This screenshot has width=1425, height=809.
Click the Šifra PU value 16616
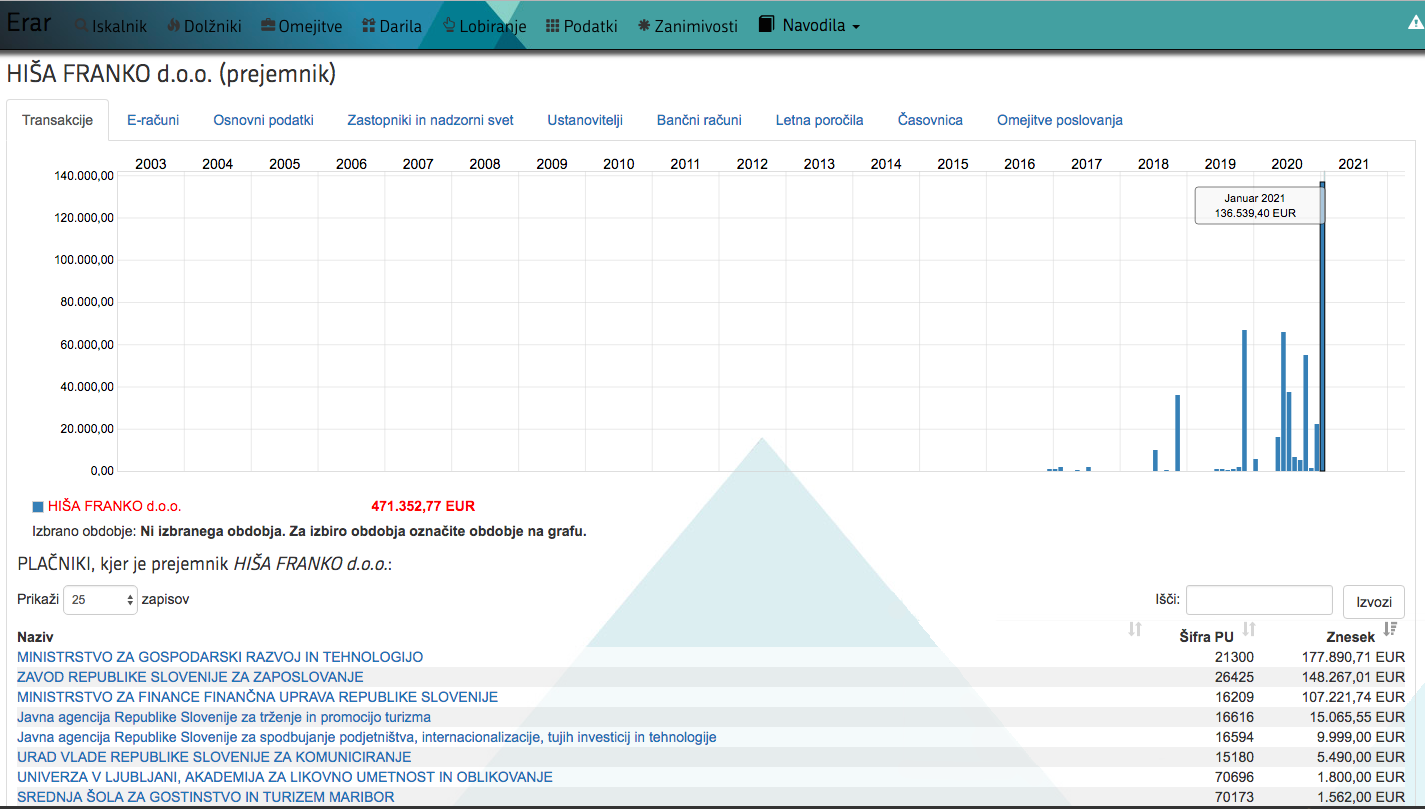pyautogui.click(x=1234, y=717)
